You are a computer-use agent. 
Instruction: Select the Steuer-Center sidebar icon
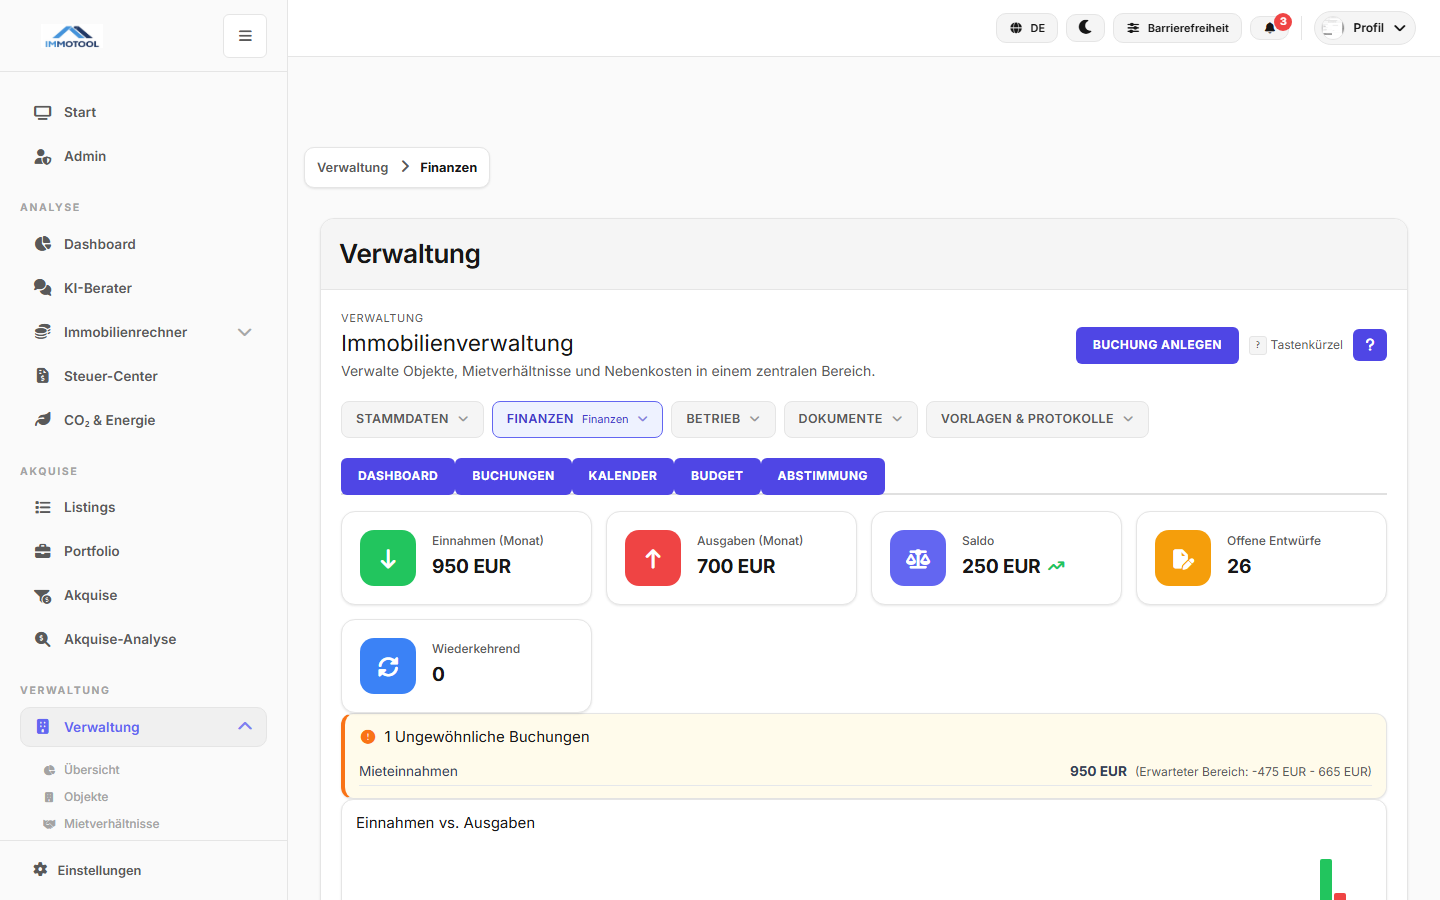point(42,375)
